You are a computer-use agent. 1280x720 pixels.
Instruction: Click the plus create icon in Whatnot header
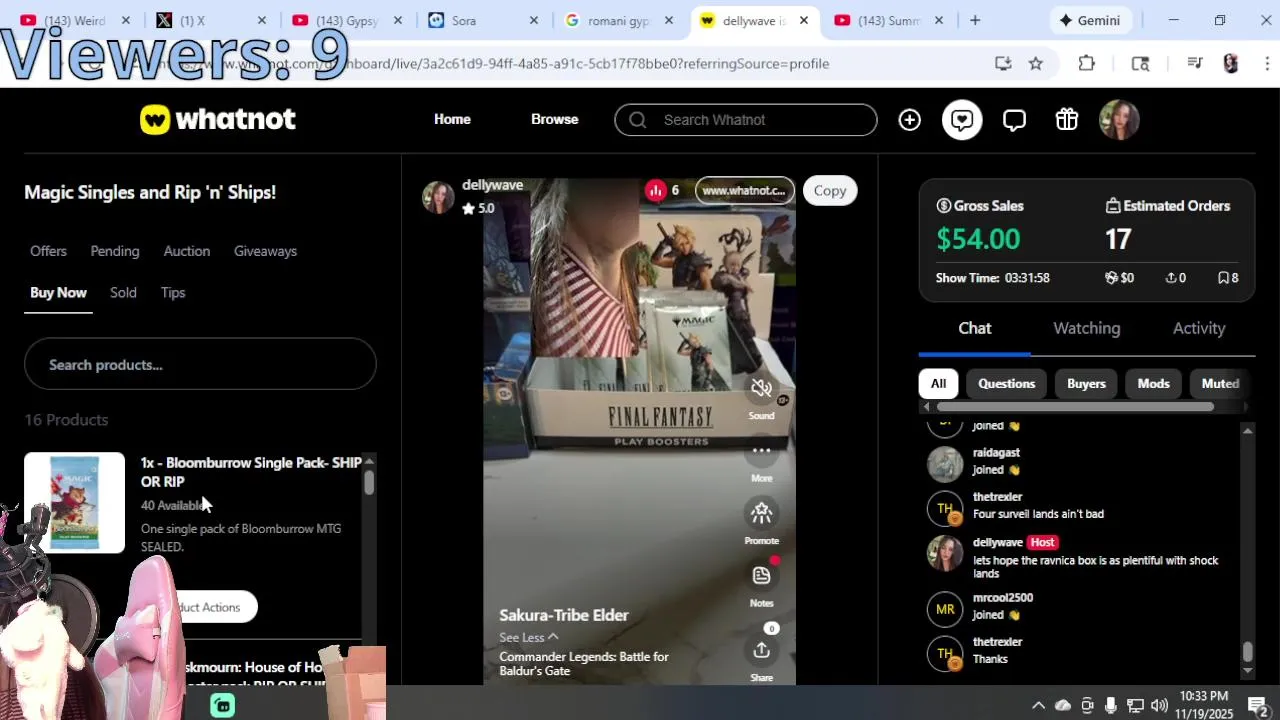point(909,120)
